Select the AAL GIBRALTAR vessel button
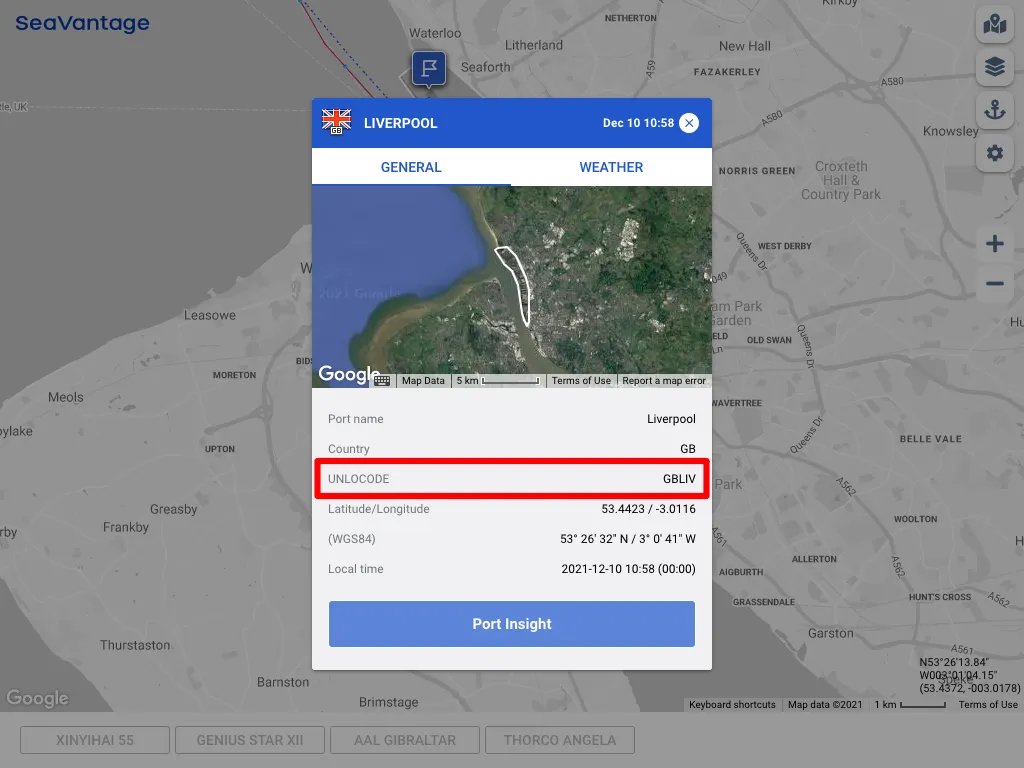 click(405, 740)
